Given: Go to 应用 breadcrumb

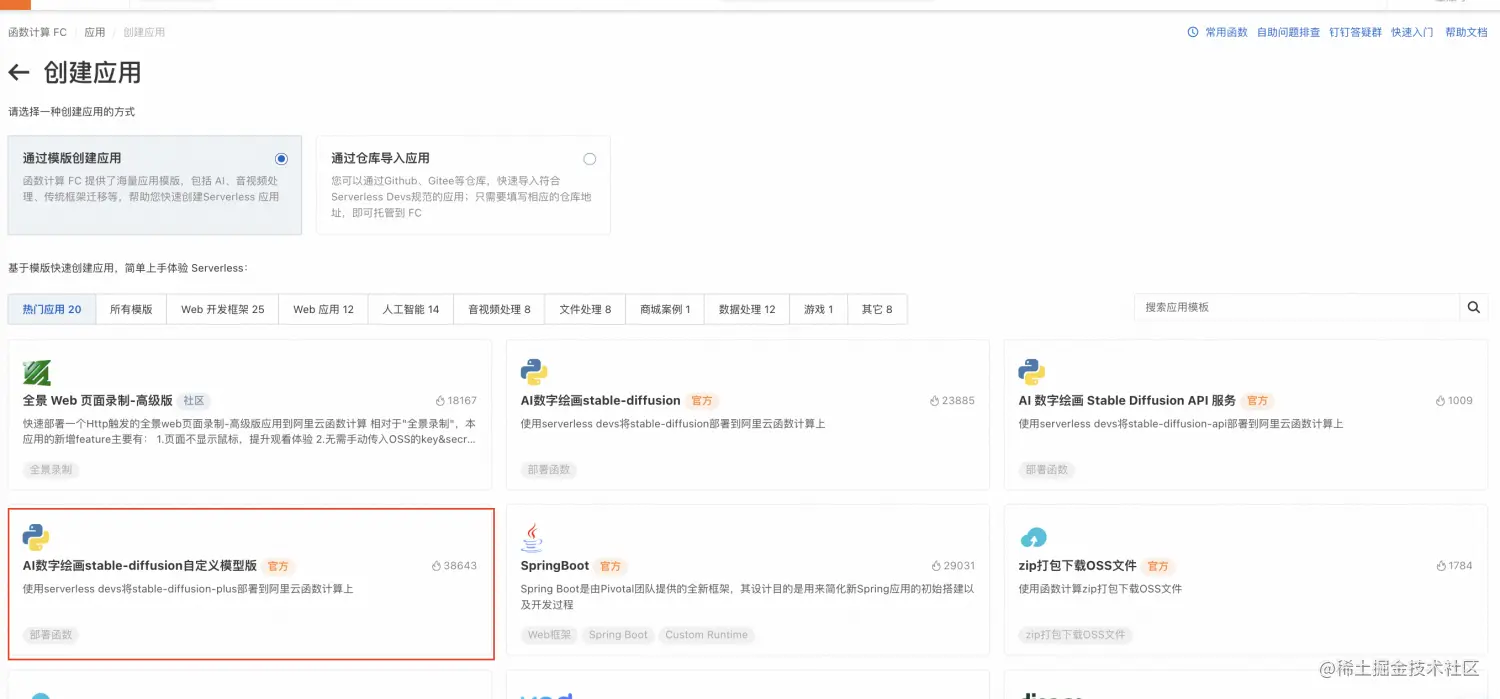Looking at the screenshot, I should (x=95, y=32).
